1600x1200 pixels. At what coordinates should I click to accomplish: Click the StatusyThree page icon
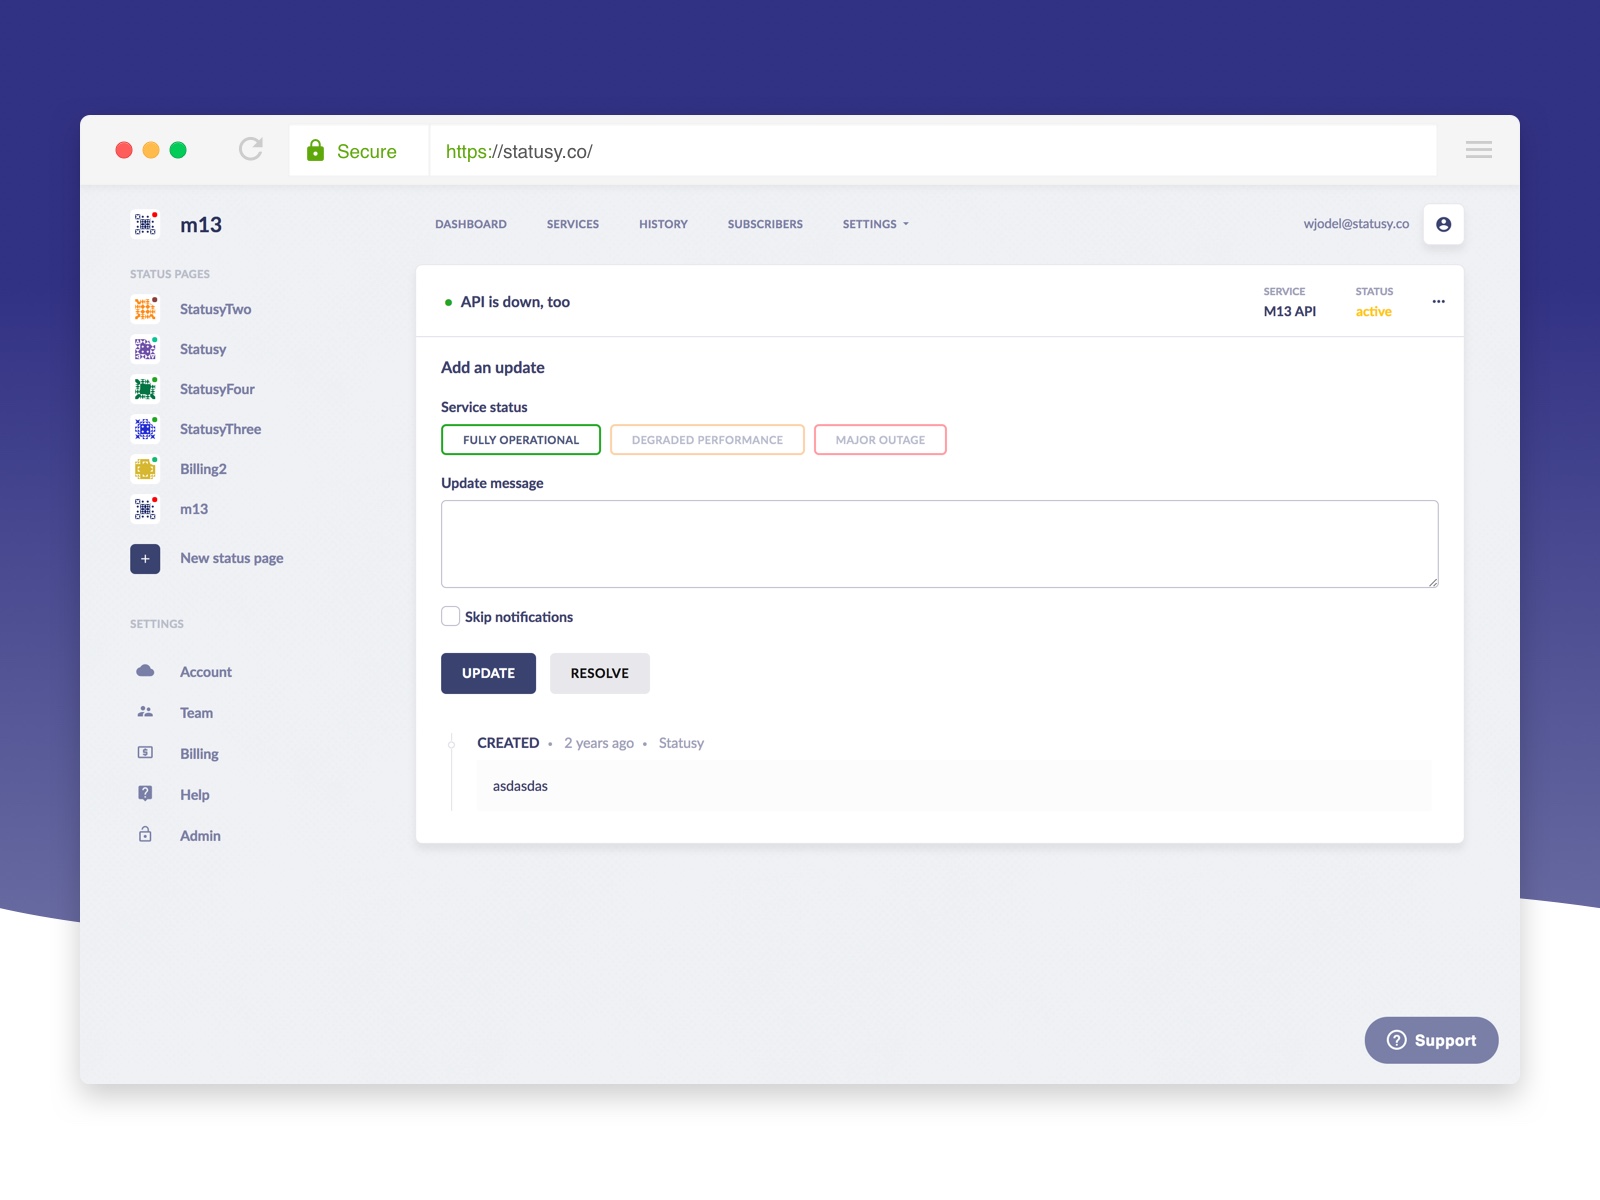click(146, 429)
